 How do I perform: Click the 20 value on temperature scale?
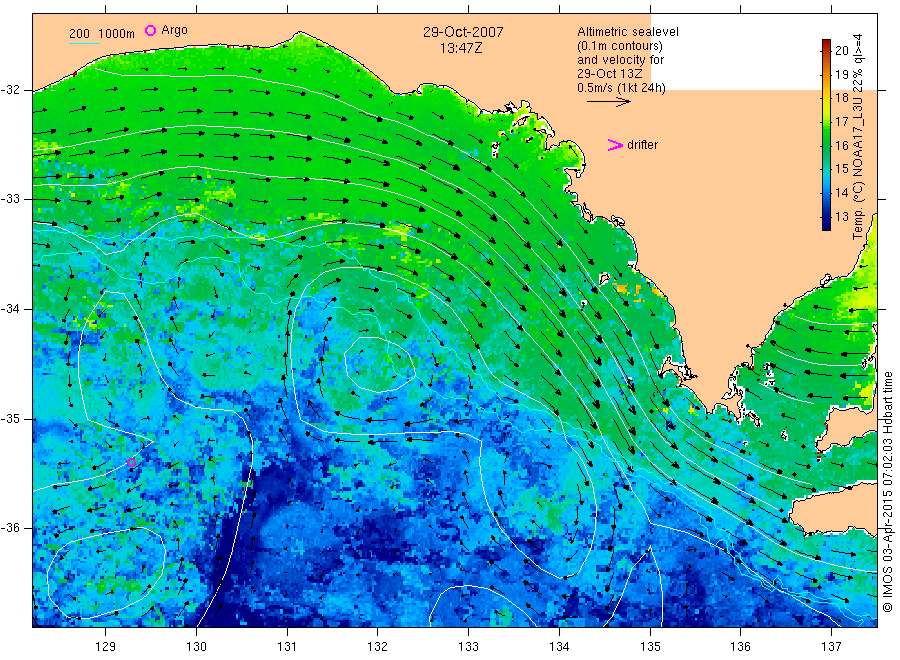841,51
